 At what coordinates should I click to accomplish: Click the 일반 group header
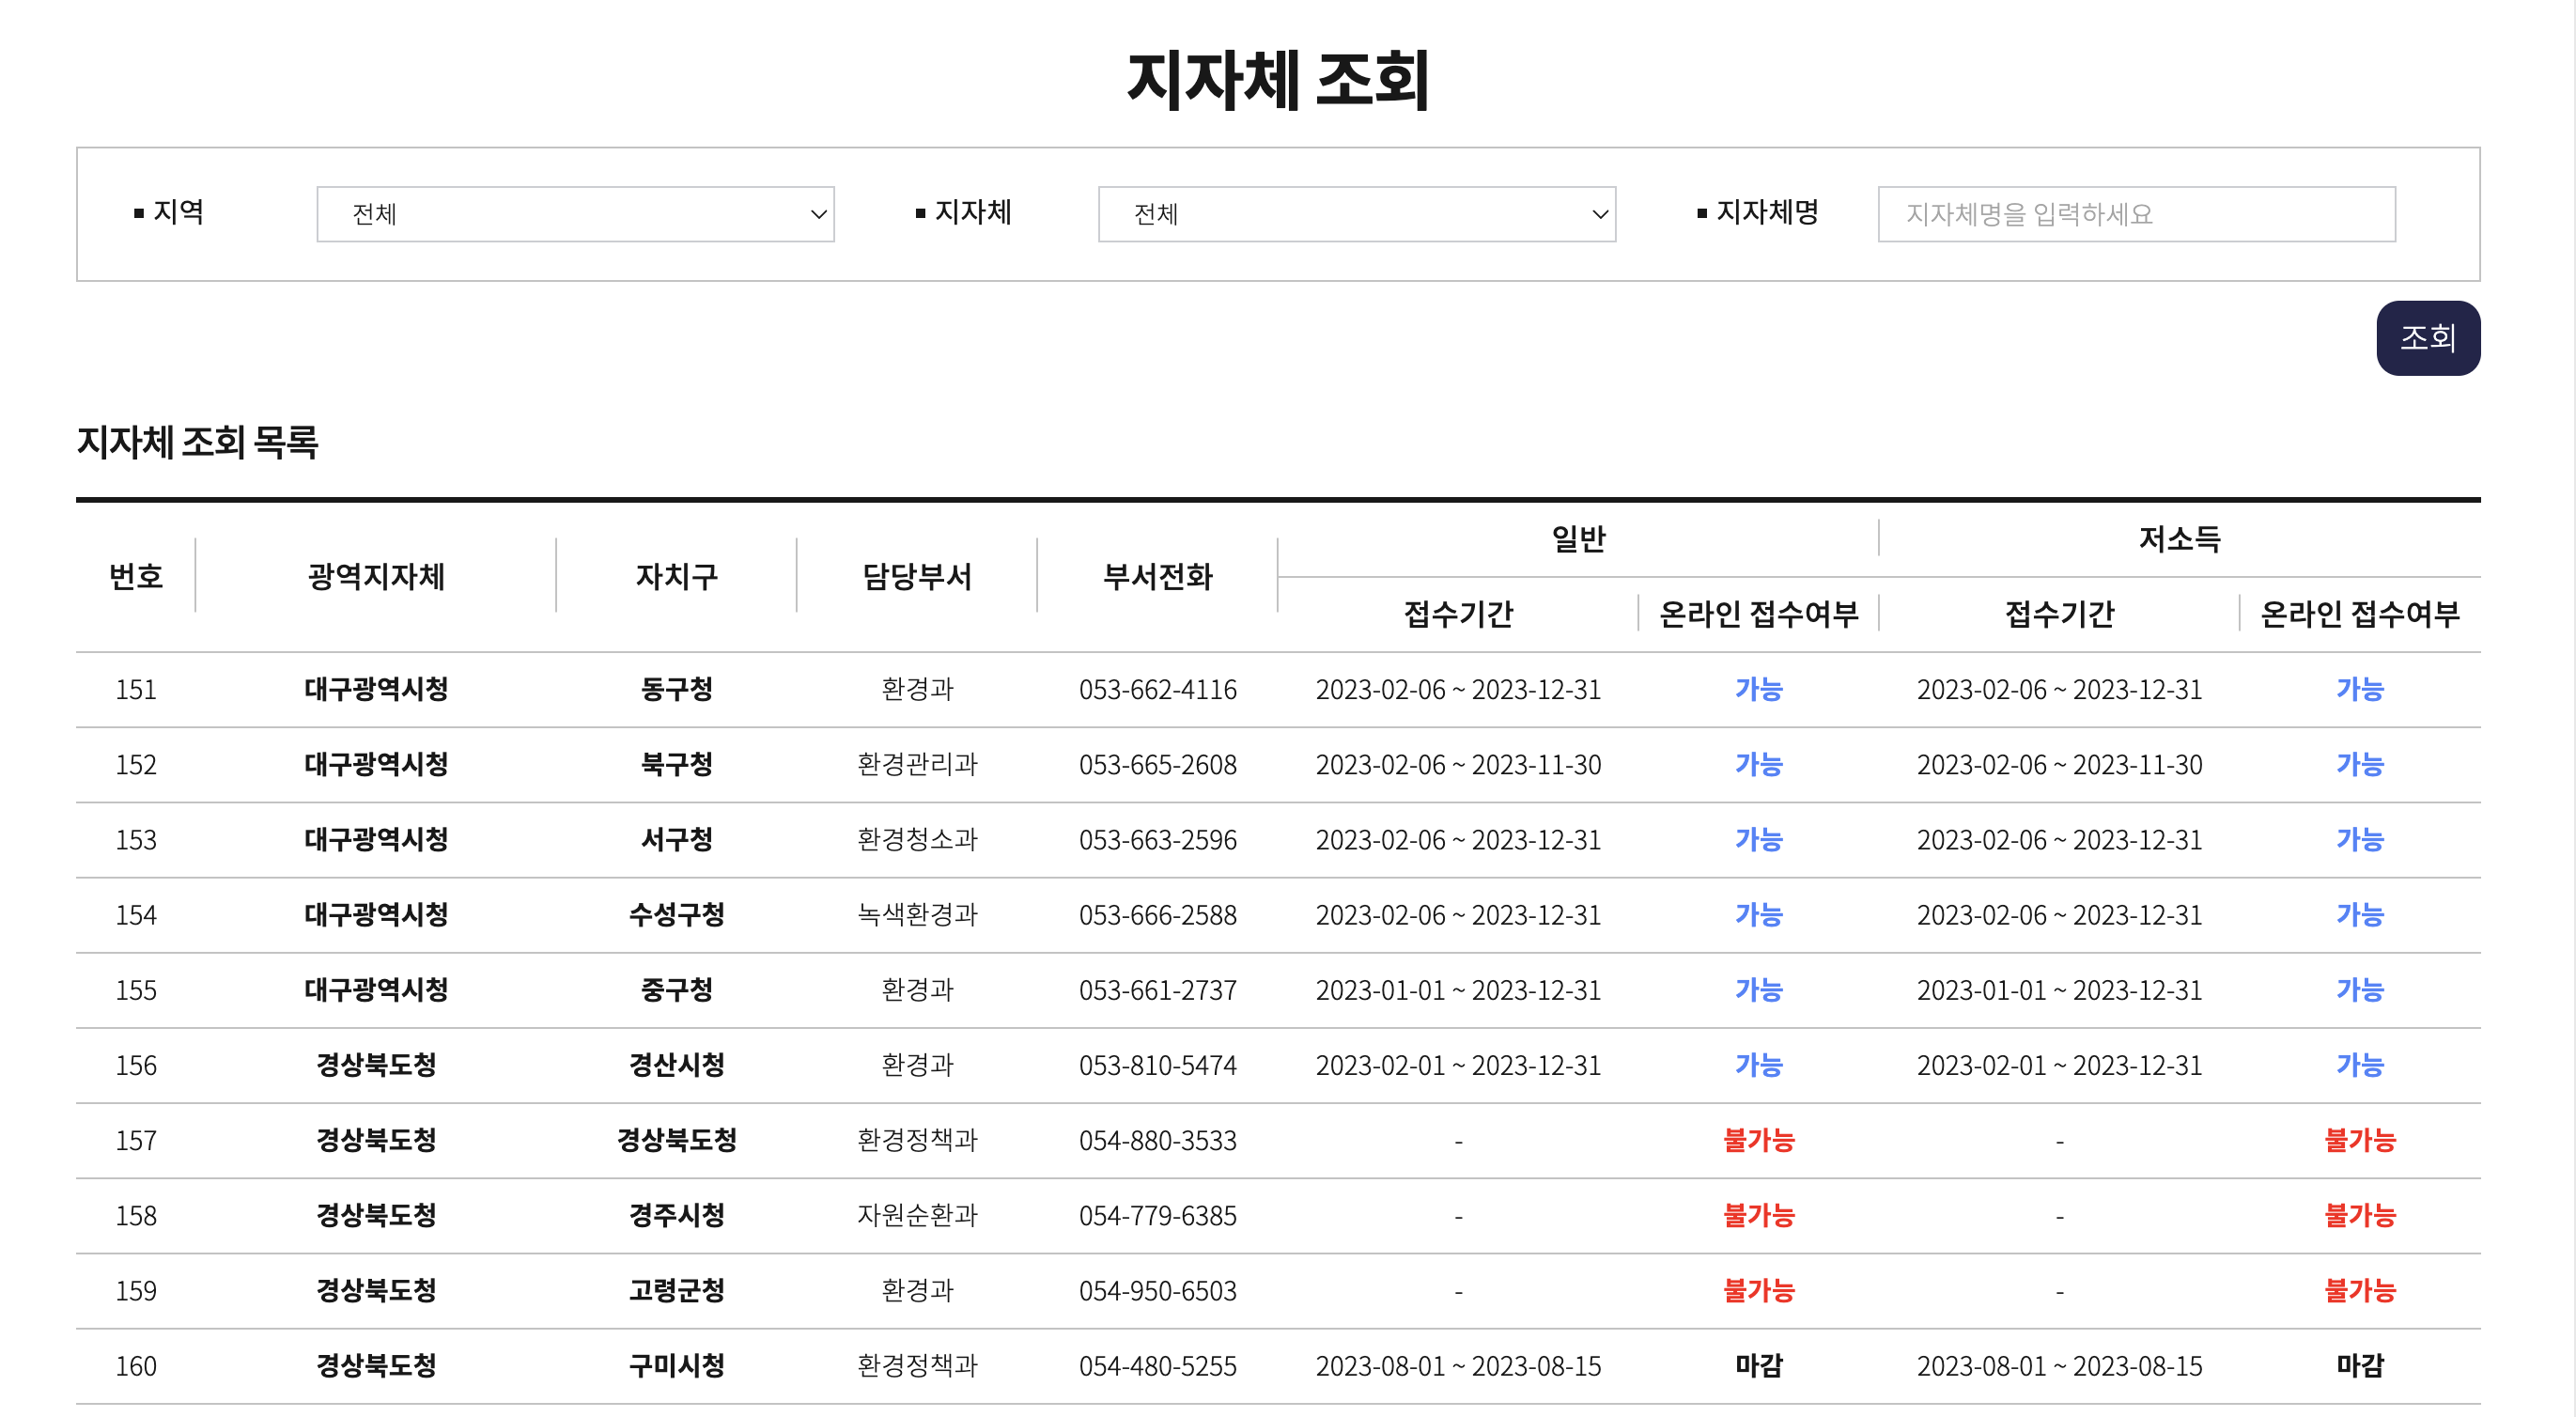click(1578, 539)
